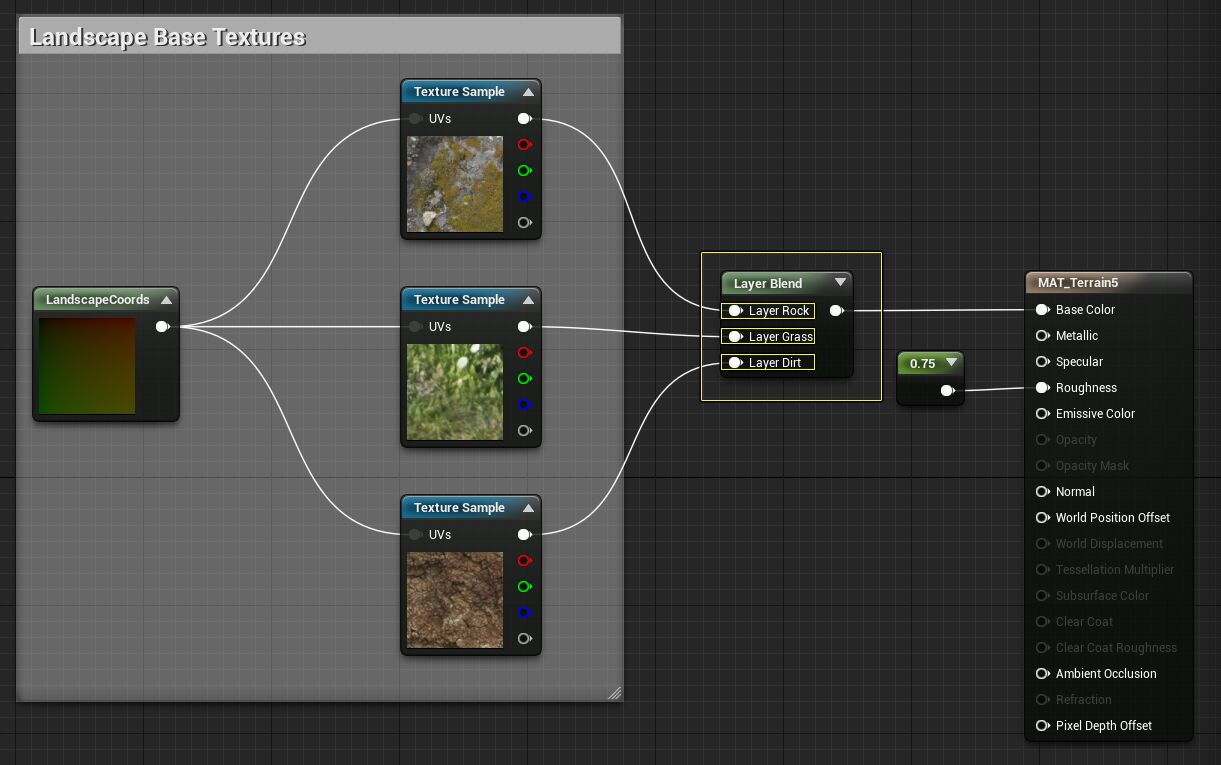This screenshot has width=1221, height=765.
Task: Click the blue channel pin on the dirt Texture Sample
Action: click(523, 613)
